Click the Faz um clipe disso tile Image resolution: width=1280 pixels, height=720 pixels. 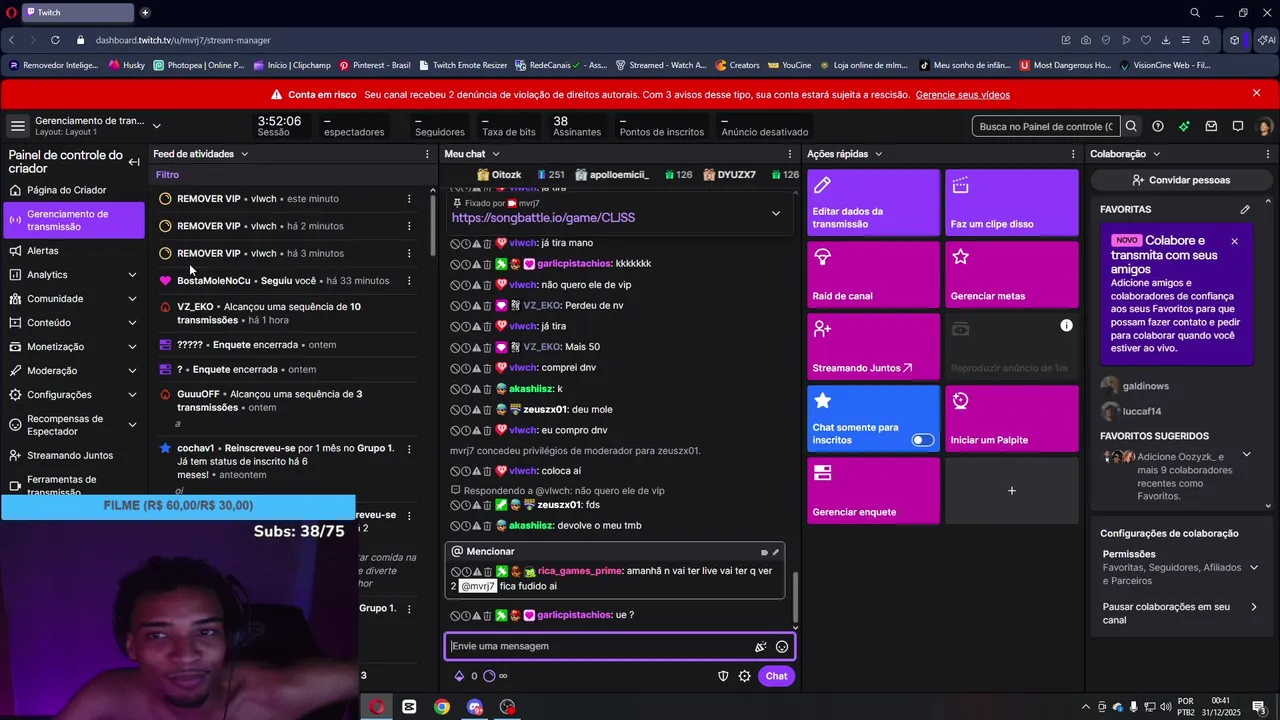1012,203
